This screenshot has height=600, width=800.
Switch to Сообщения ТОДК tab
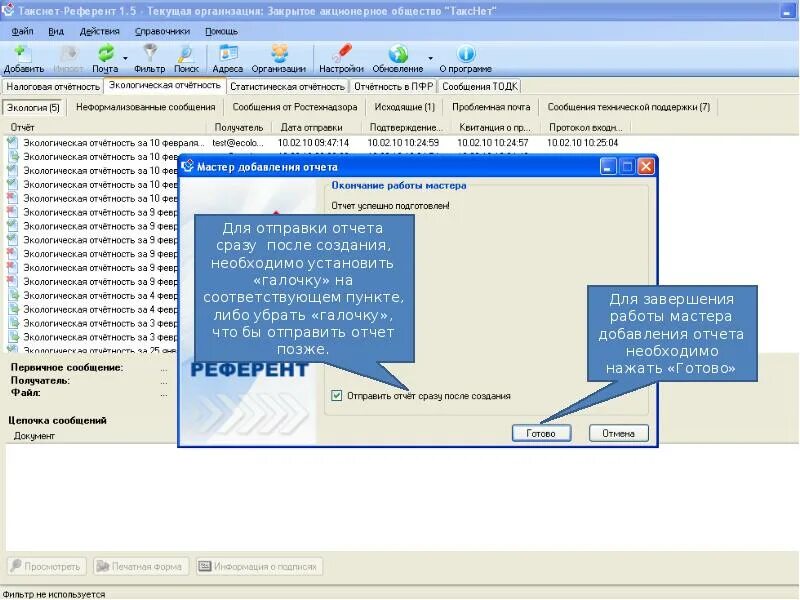pos(480,87)
